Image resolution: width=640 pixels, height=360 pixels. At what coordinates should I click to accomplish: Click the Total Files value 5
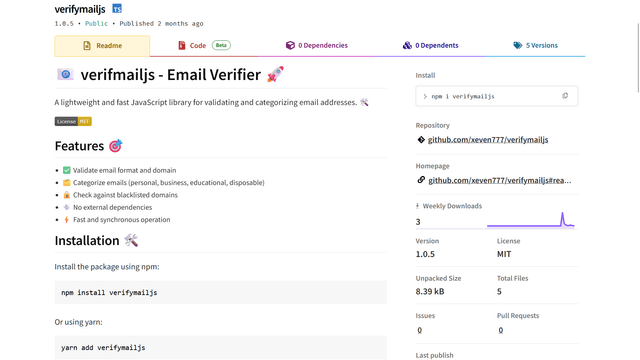click(499, 291)
